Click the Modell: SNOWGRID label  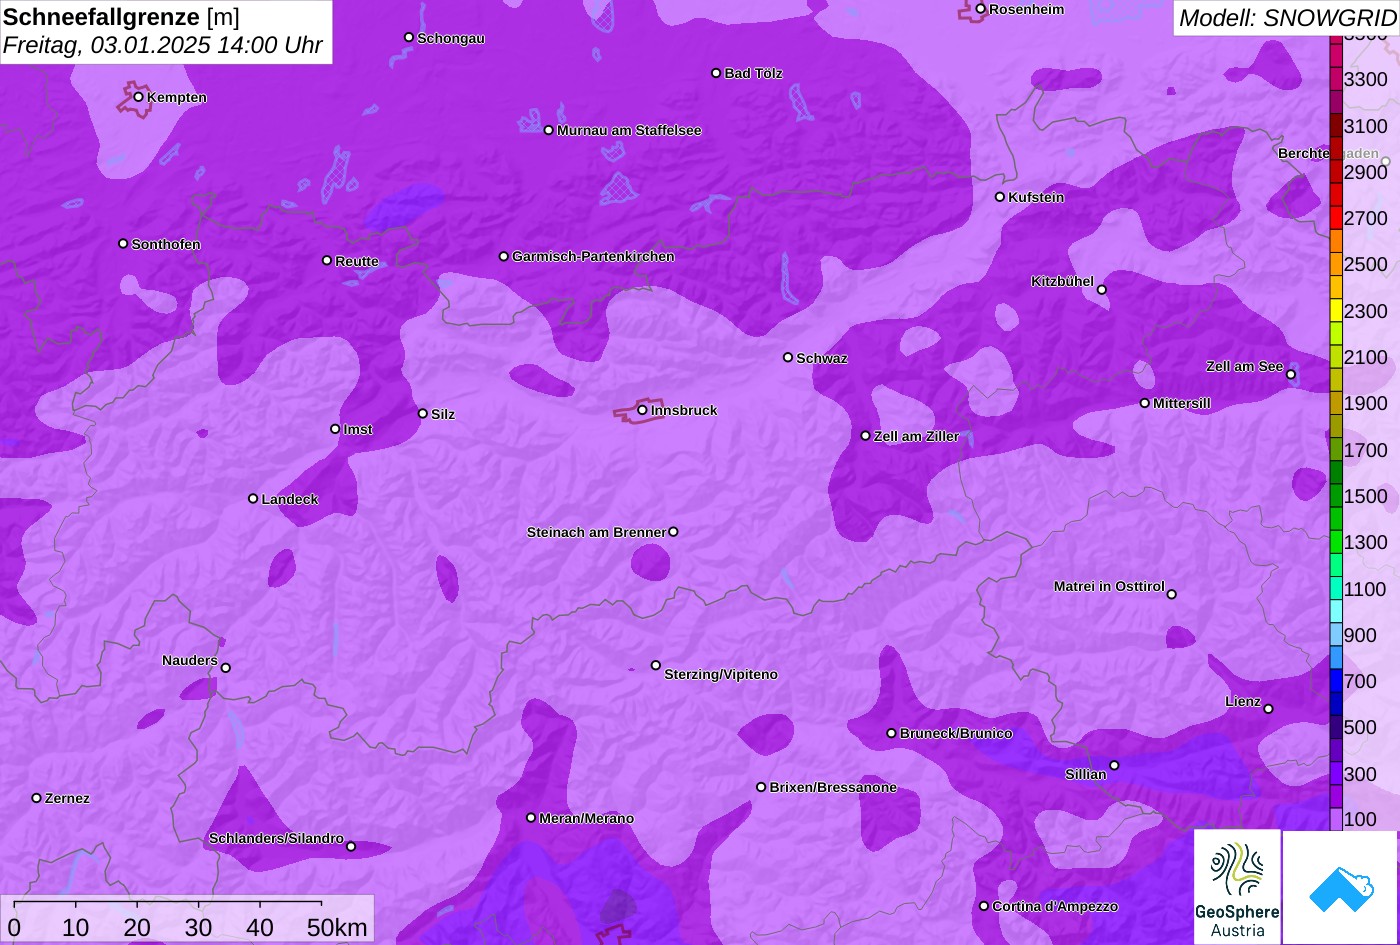click(x=1287, y=17)
